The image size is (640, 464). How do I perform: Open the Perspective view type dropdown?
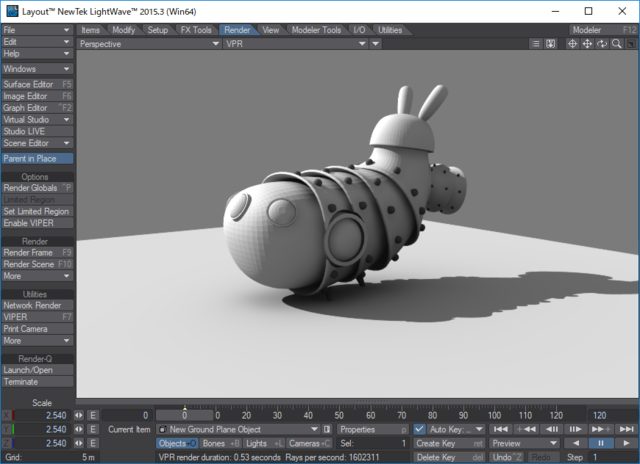149,44
